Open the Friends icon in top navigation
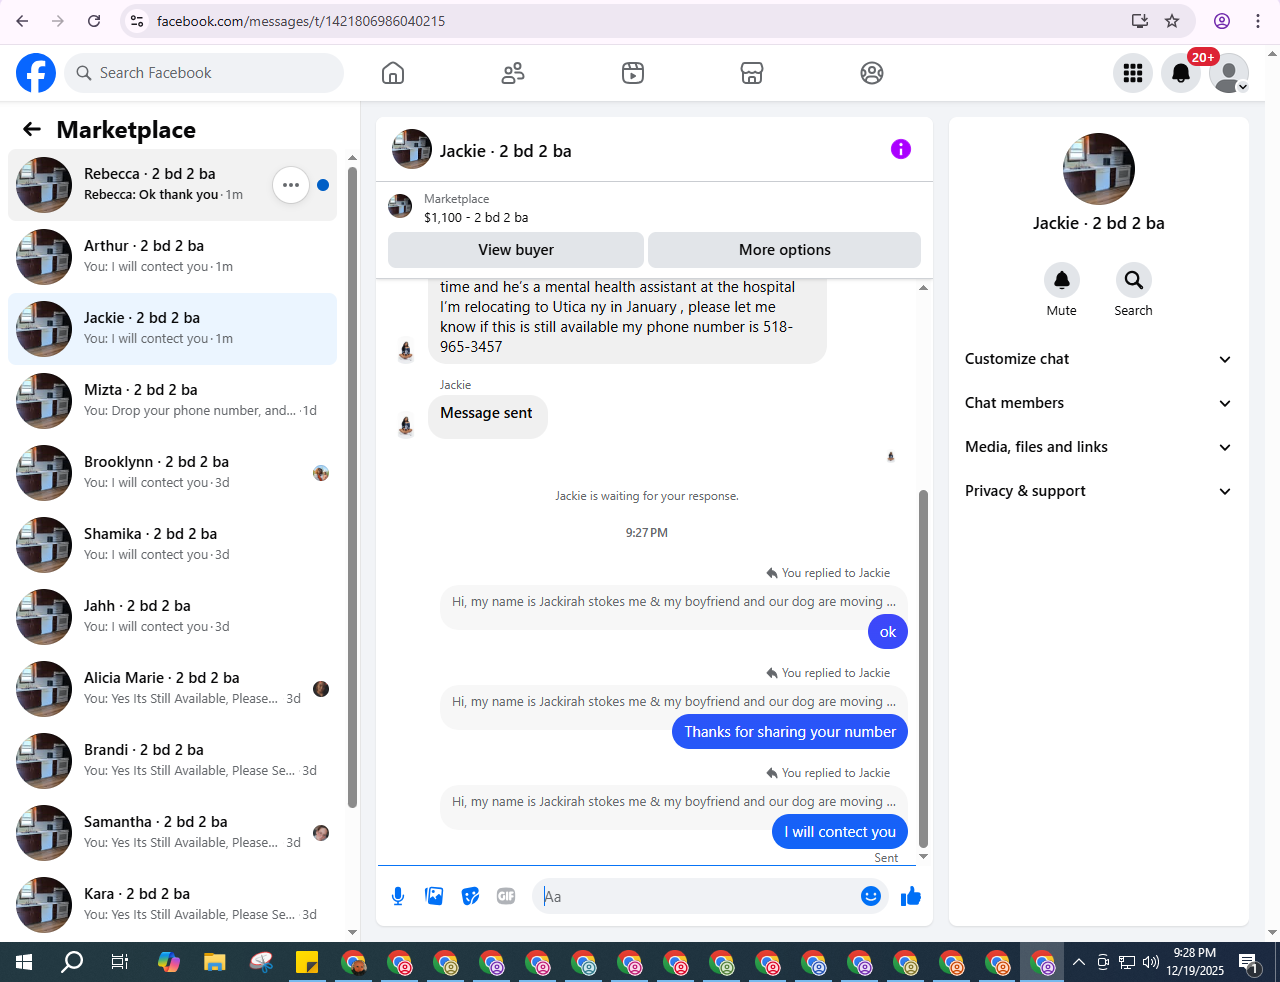1280x982 pixels. pyautogui.click(x=513, y=73)
